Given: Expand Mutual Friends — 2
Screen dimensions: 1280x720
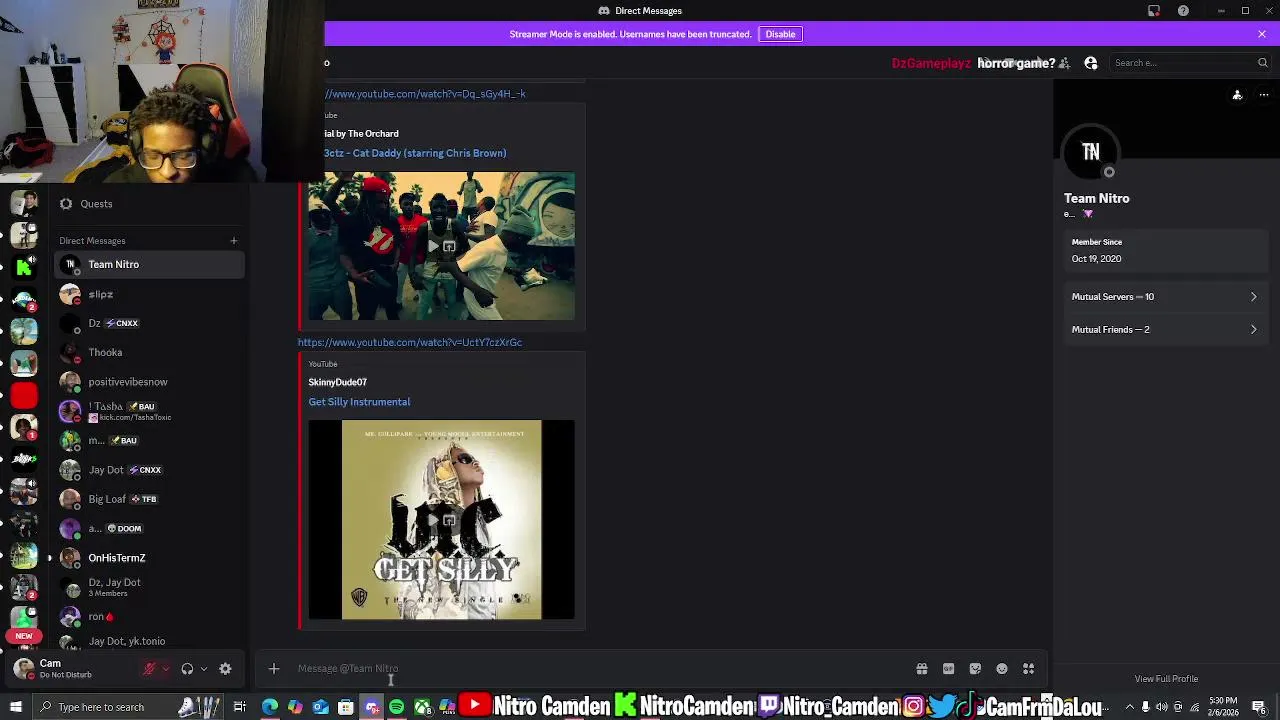Looking at the screenshot, I should (1165, 329).
